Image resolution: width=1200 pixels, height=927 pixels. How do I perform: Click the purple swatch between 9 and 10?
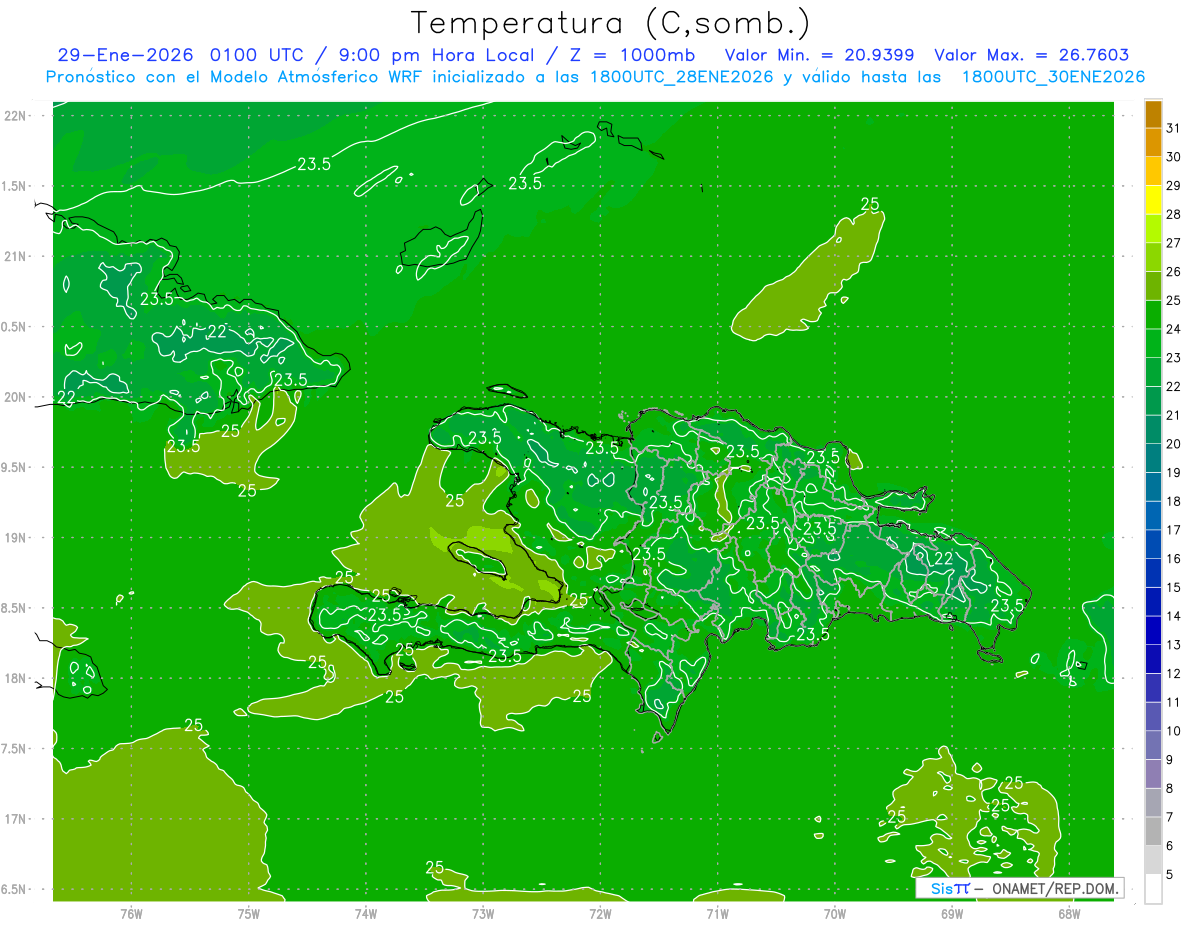point(1153,746)
